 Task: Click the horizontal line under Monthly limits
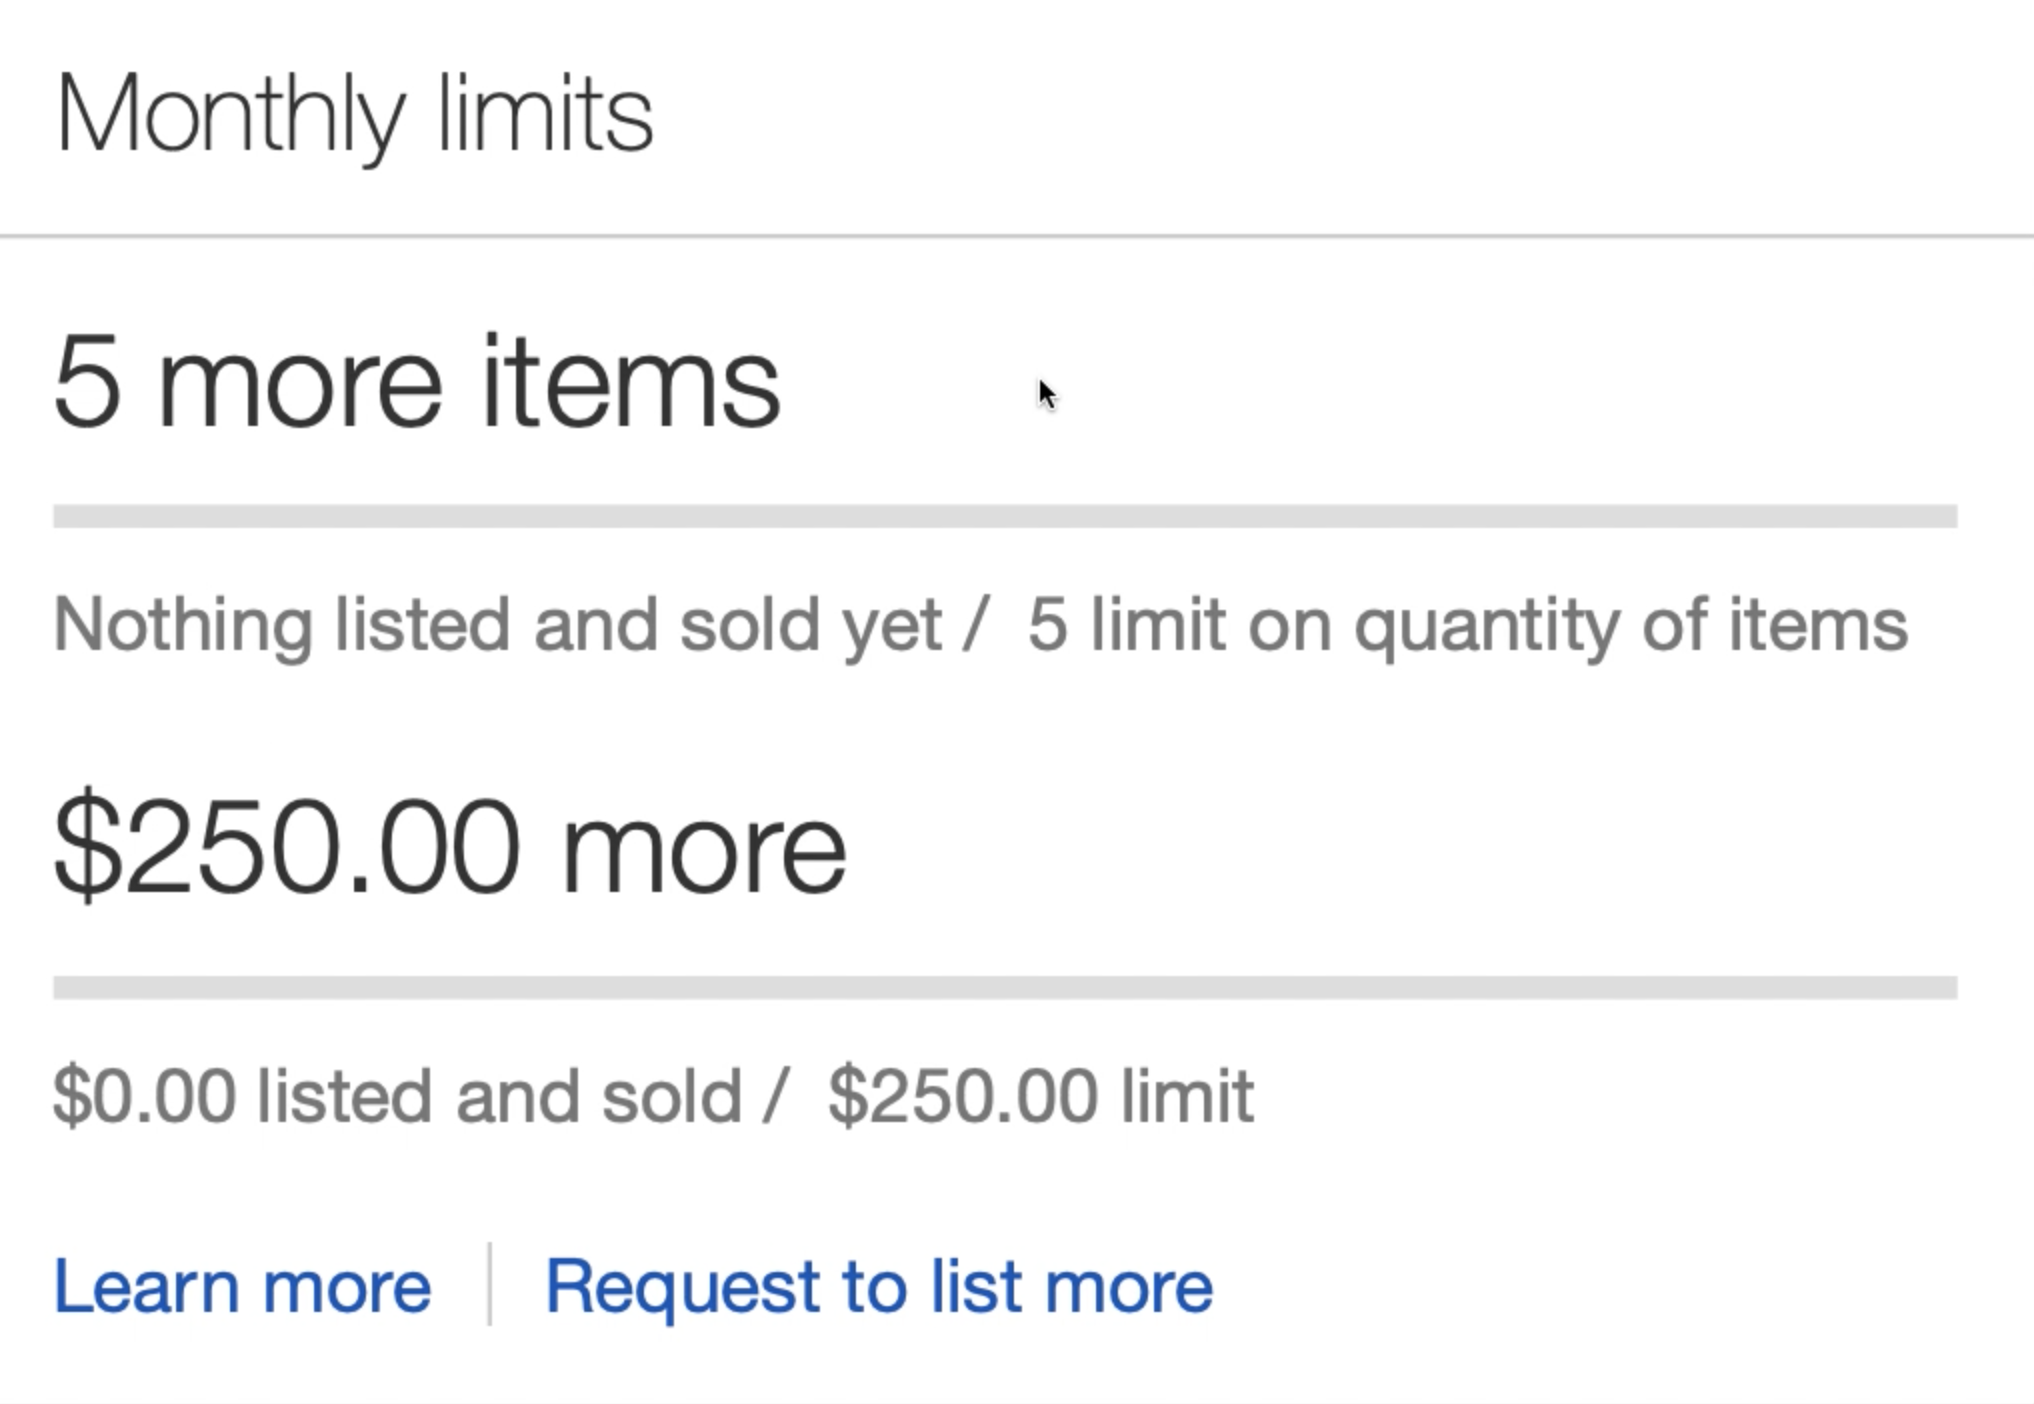coord(1016,237)
